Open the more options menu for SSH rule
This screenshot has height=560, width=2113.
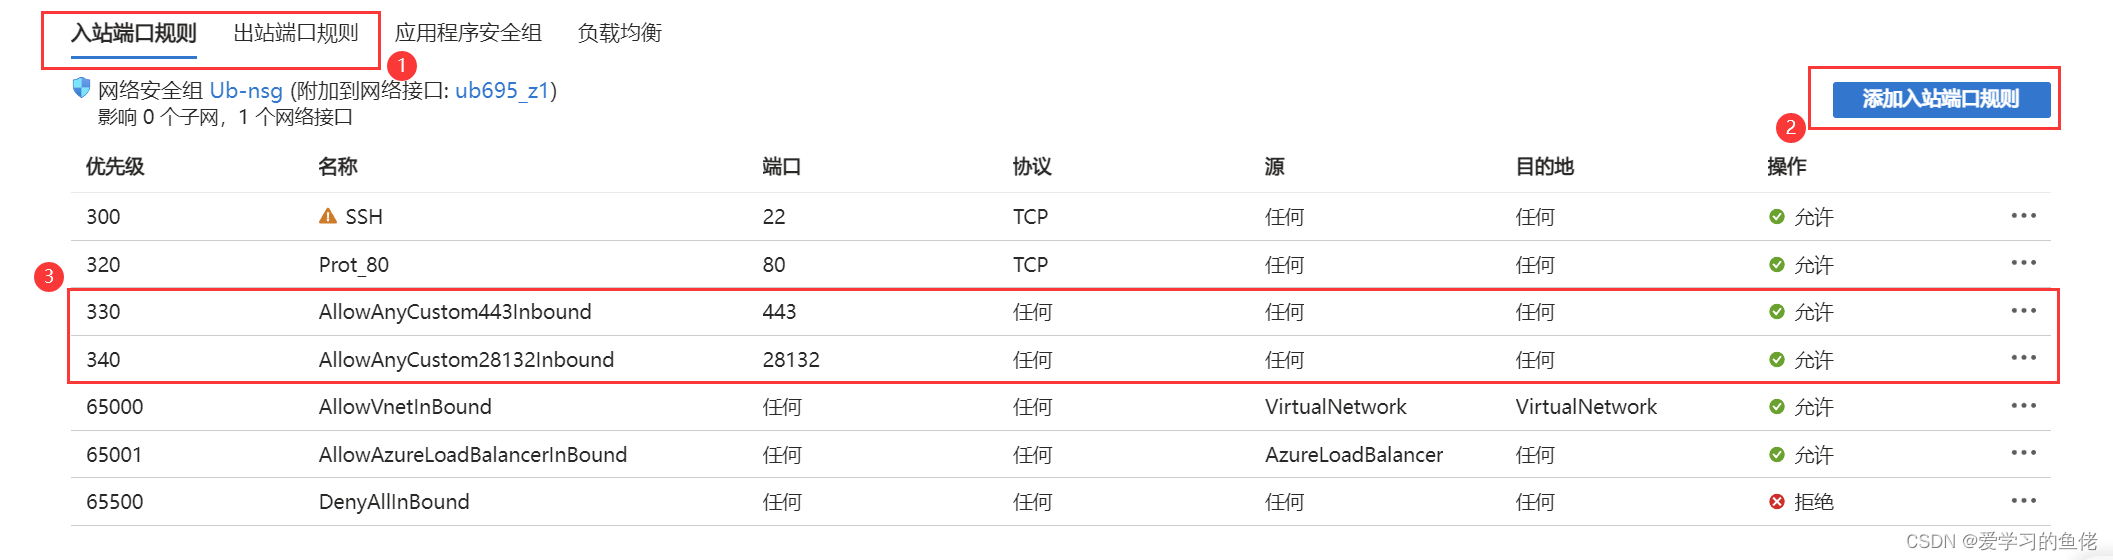(2023, 216)
